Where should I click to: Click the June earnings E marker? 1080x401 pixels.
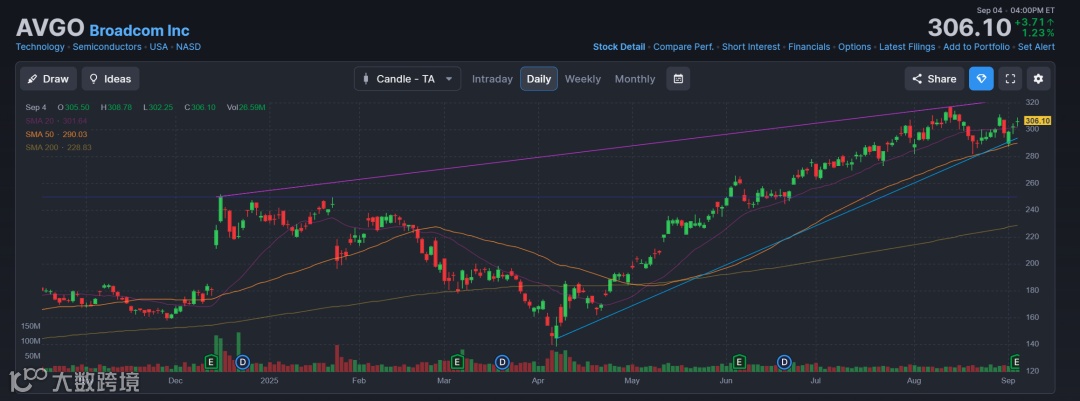click(x=739, y=361)
